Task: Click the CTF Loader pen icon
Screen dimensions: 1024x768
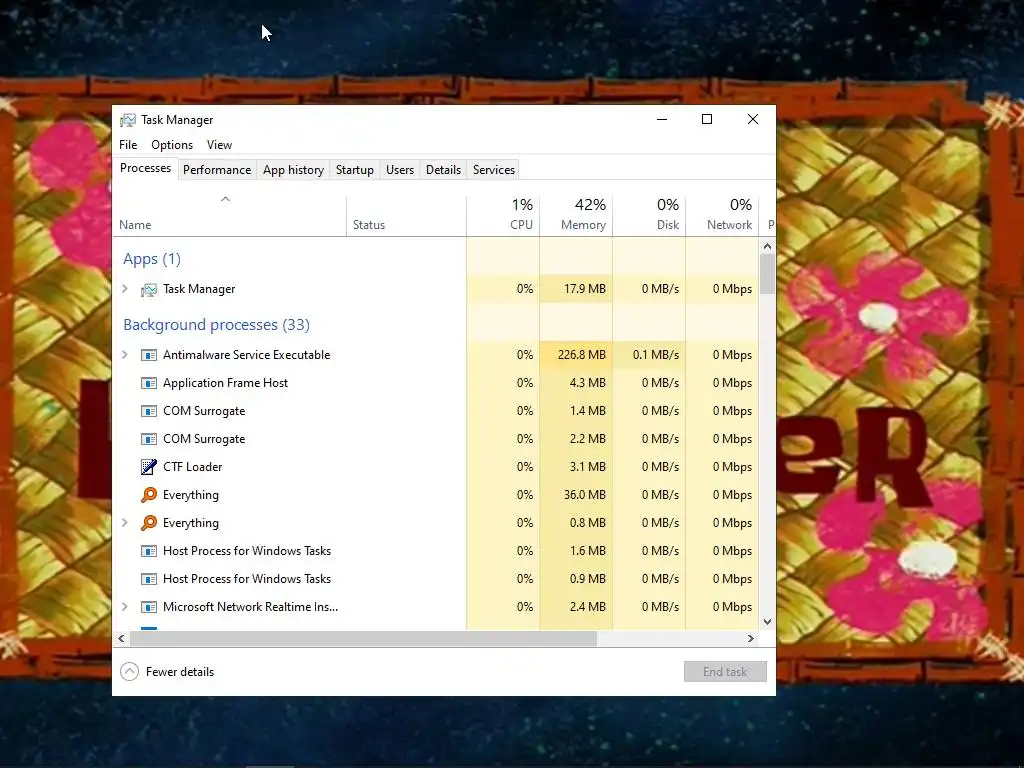Action: click(149, 467)
